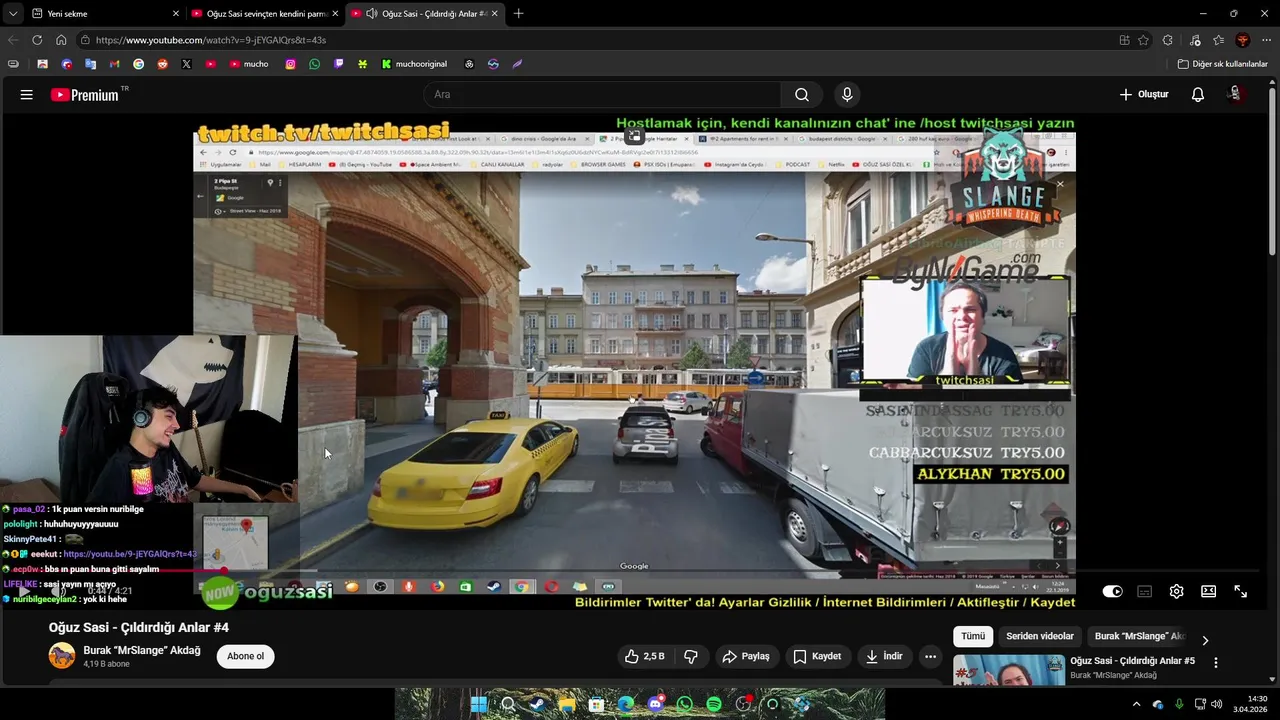1280x720 pixels.
Task: Open Burak “MrSlange” Akdağ channel link
Action: [142, 651]
